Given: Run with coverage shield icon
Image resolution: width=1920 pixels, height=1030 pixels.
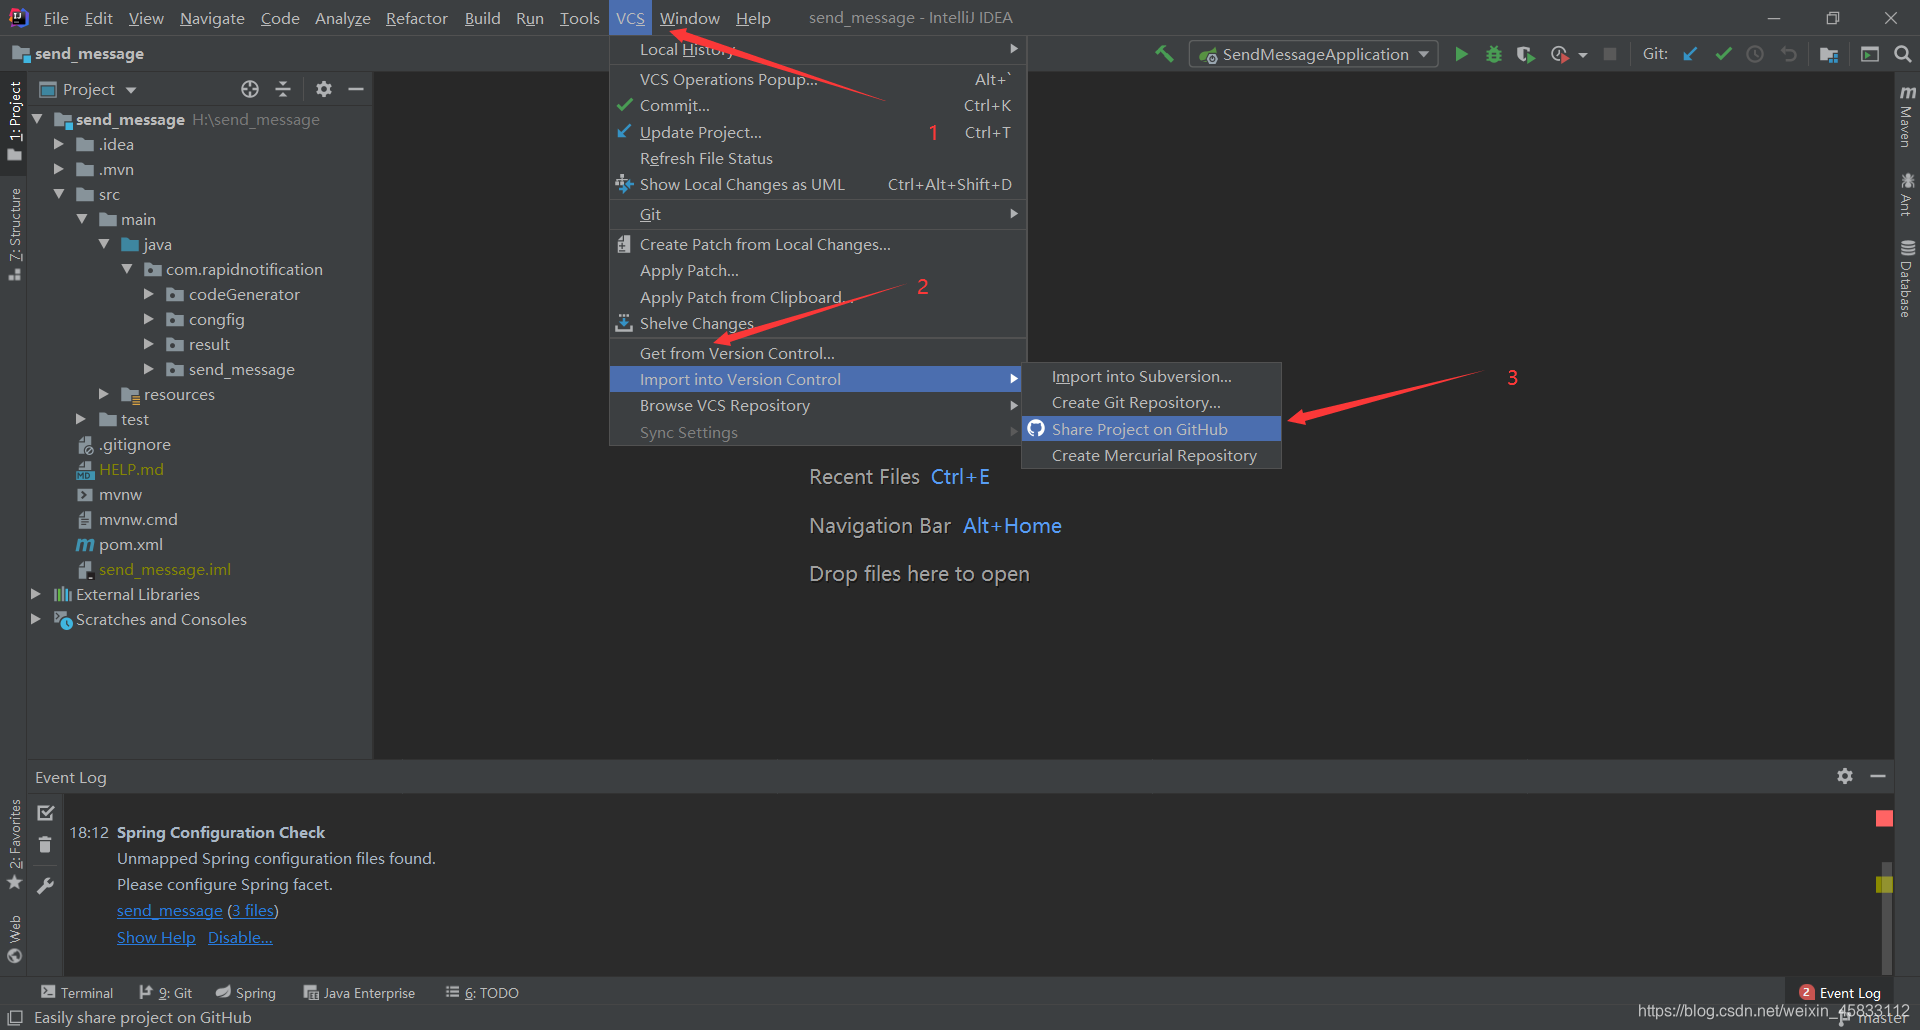Looking at the screenshot, I should pos(1525,54).
